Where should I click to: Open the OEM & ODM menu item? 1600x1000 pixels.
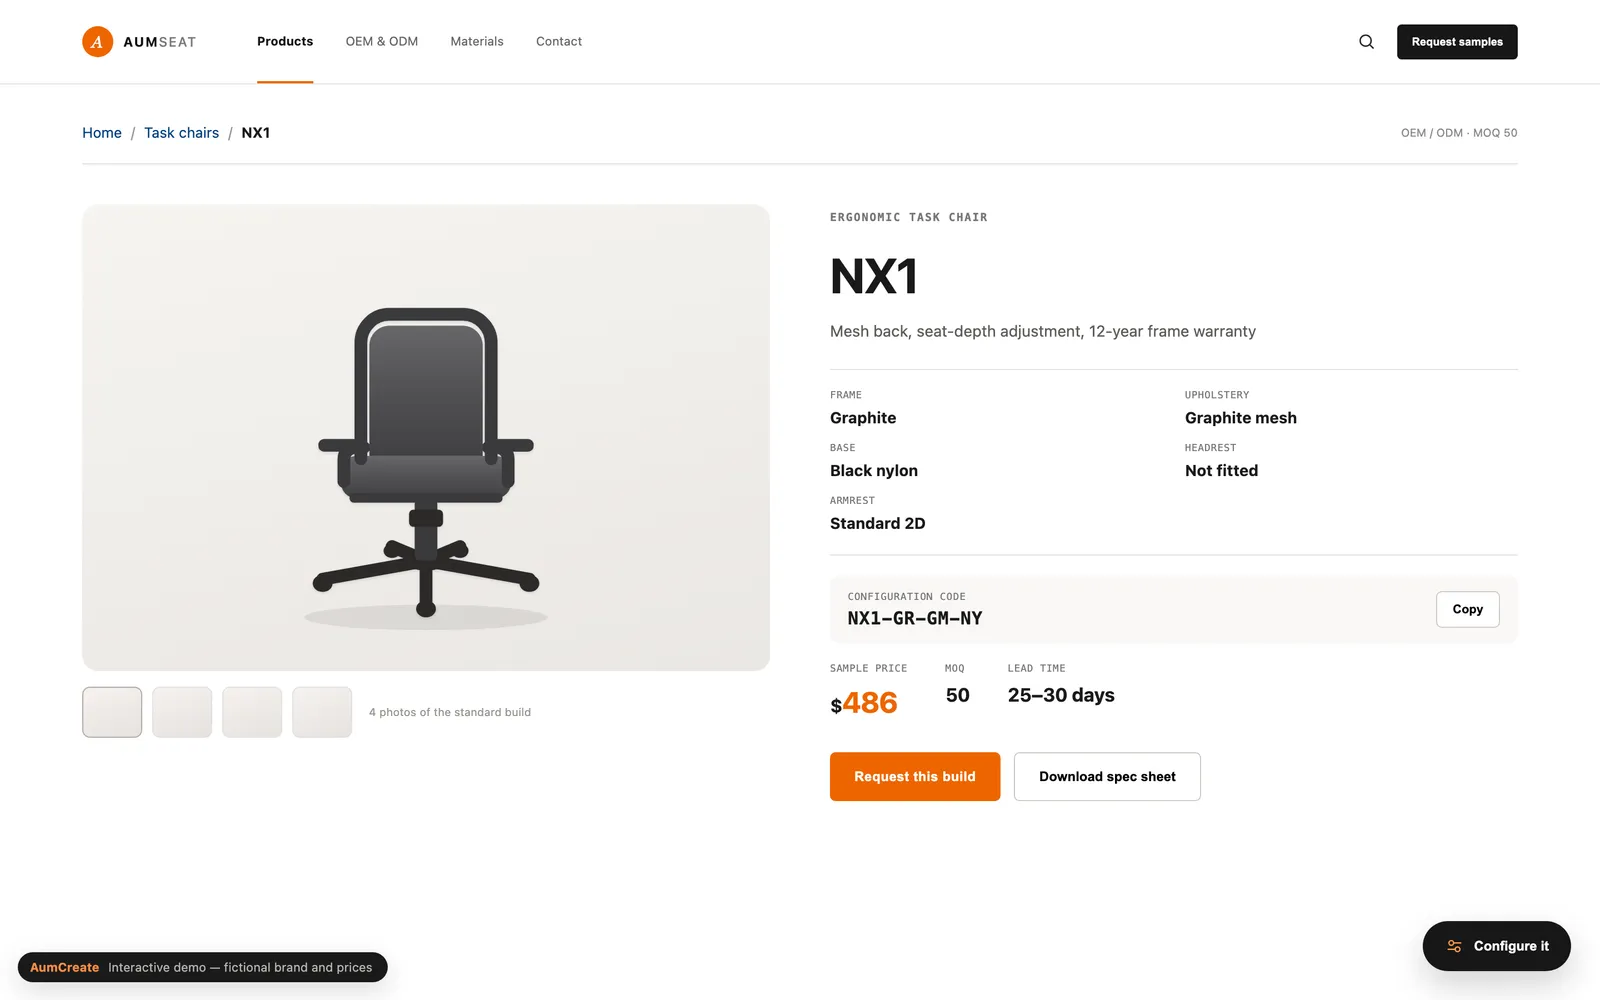click(382, 42)
